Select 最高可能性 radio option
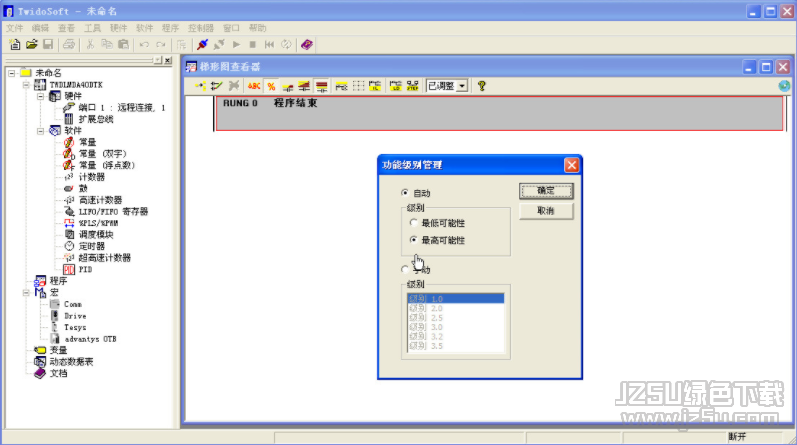The image size is (797, 445). click(x=413, y=240)
